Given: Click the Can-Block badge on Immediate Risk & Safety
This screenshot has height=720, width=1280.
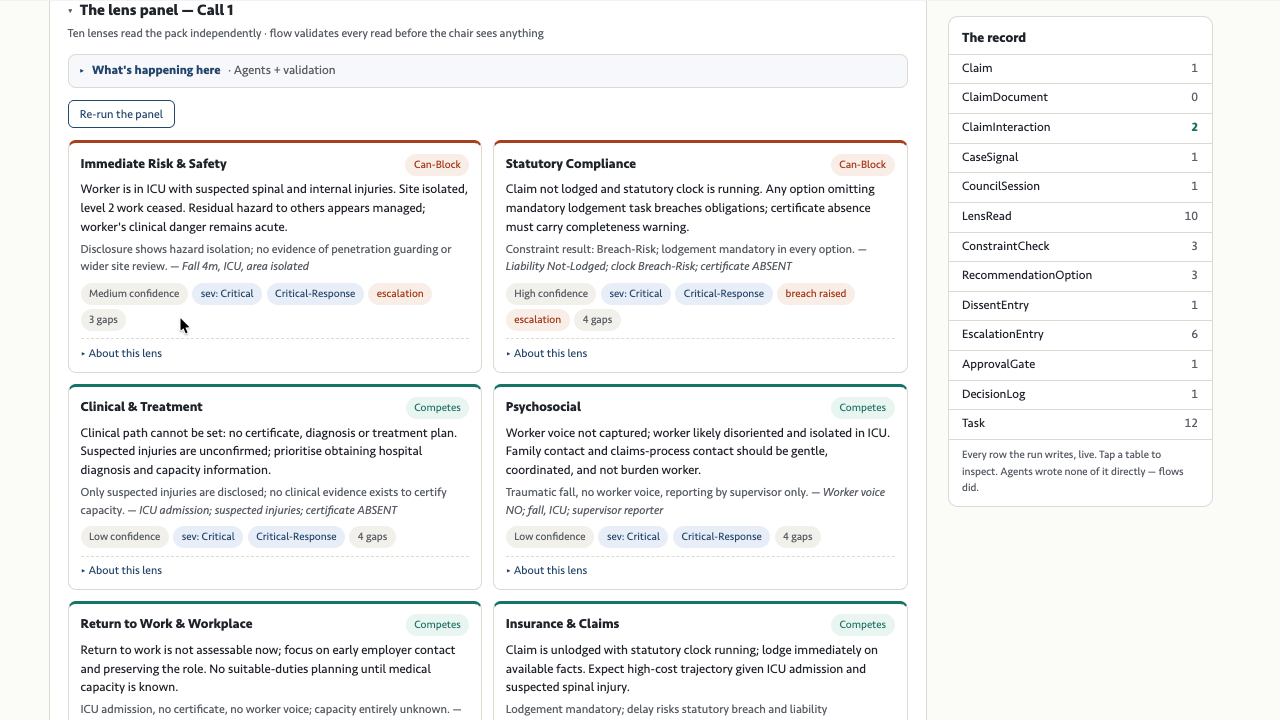Looking at the screenshot, I should tap(437, 165).
